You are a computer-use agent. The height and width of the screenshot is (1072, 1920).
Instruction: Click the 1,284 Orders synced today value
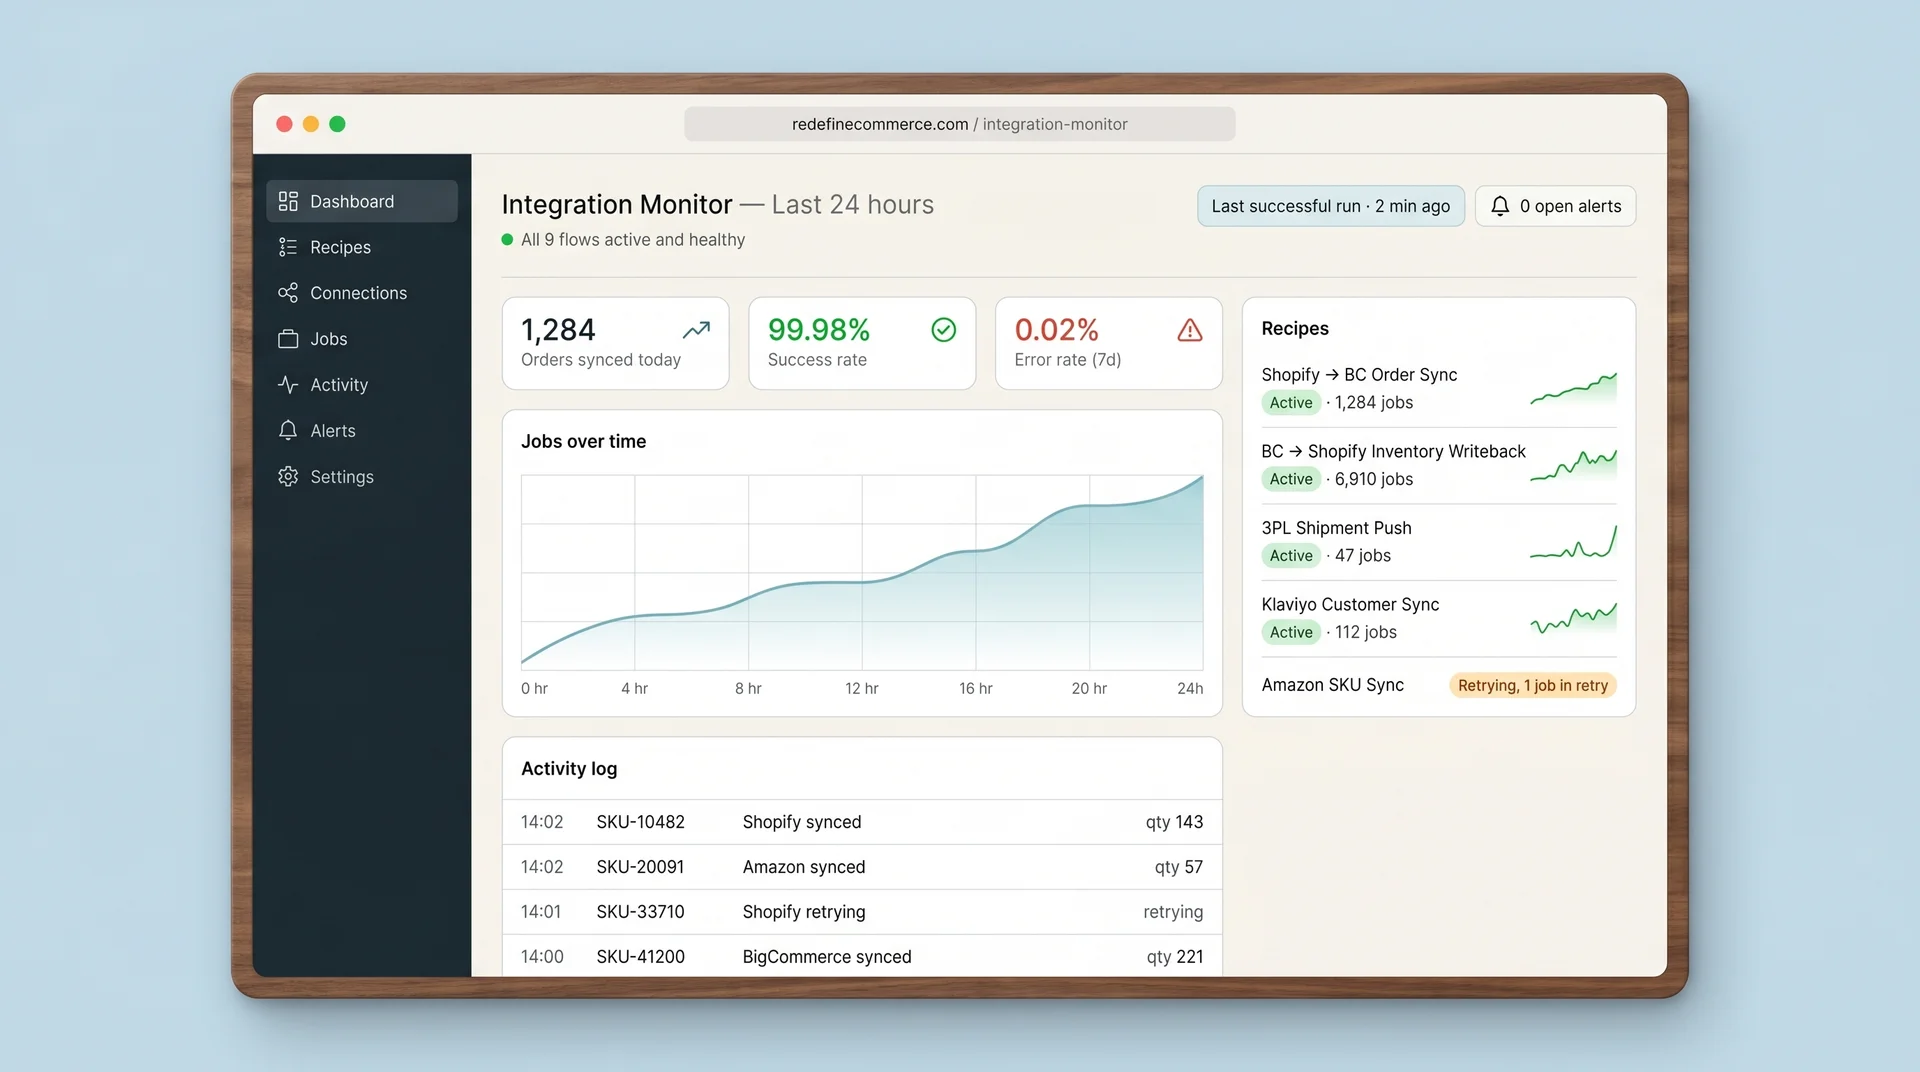[x=558, y=330]
